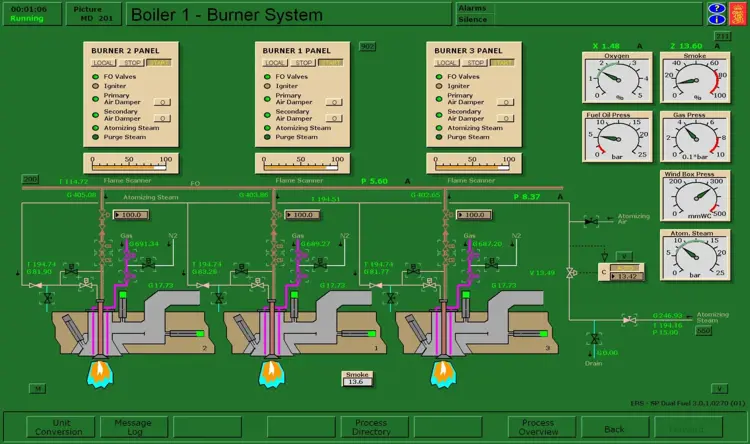
Task: Click the Atomizing Air valve symbol
Action: [591, 219]
